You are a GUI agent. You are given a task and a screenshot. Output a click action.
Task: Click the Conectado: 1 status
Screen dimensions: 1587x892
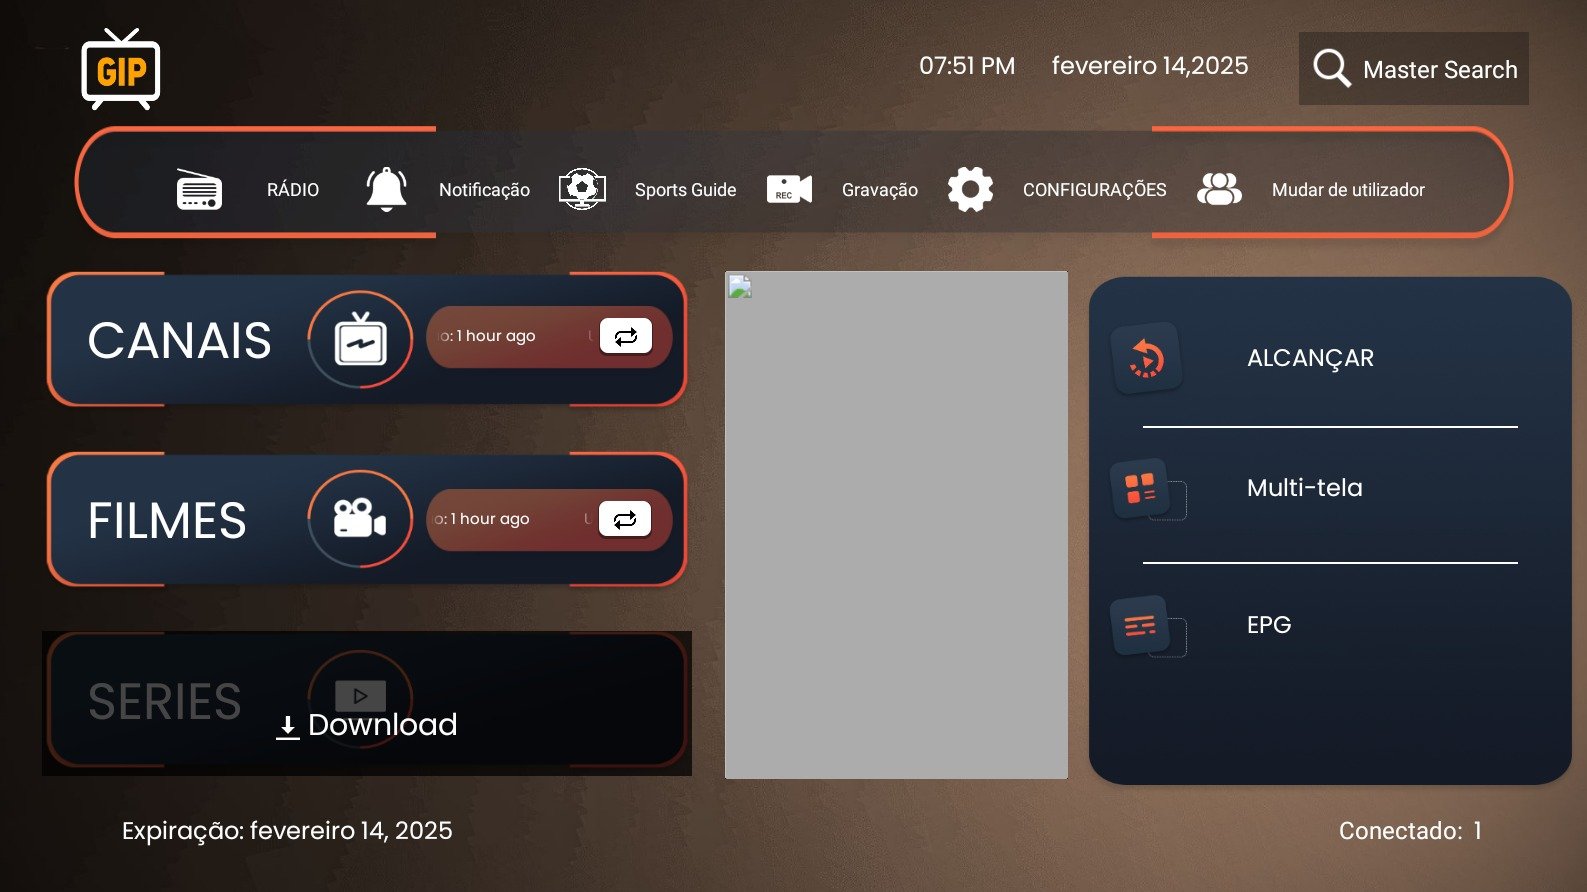[1410, 831]
